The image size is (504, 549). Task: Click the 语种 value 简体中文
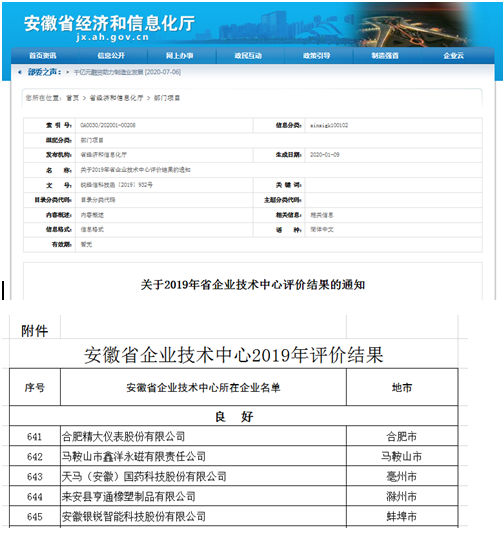pos(322,230)
